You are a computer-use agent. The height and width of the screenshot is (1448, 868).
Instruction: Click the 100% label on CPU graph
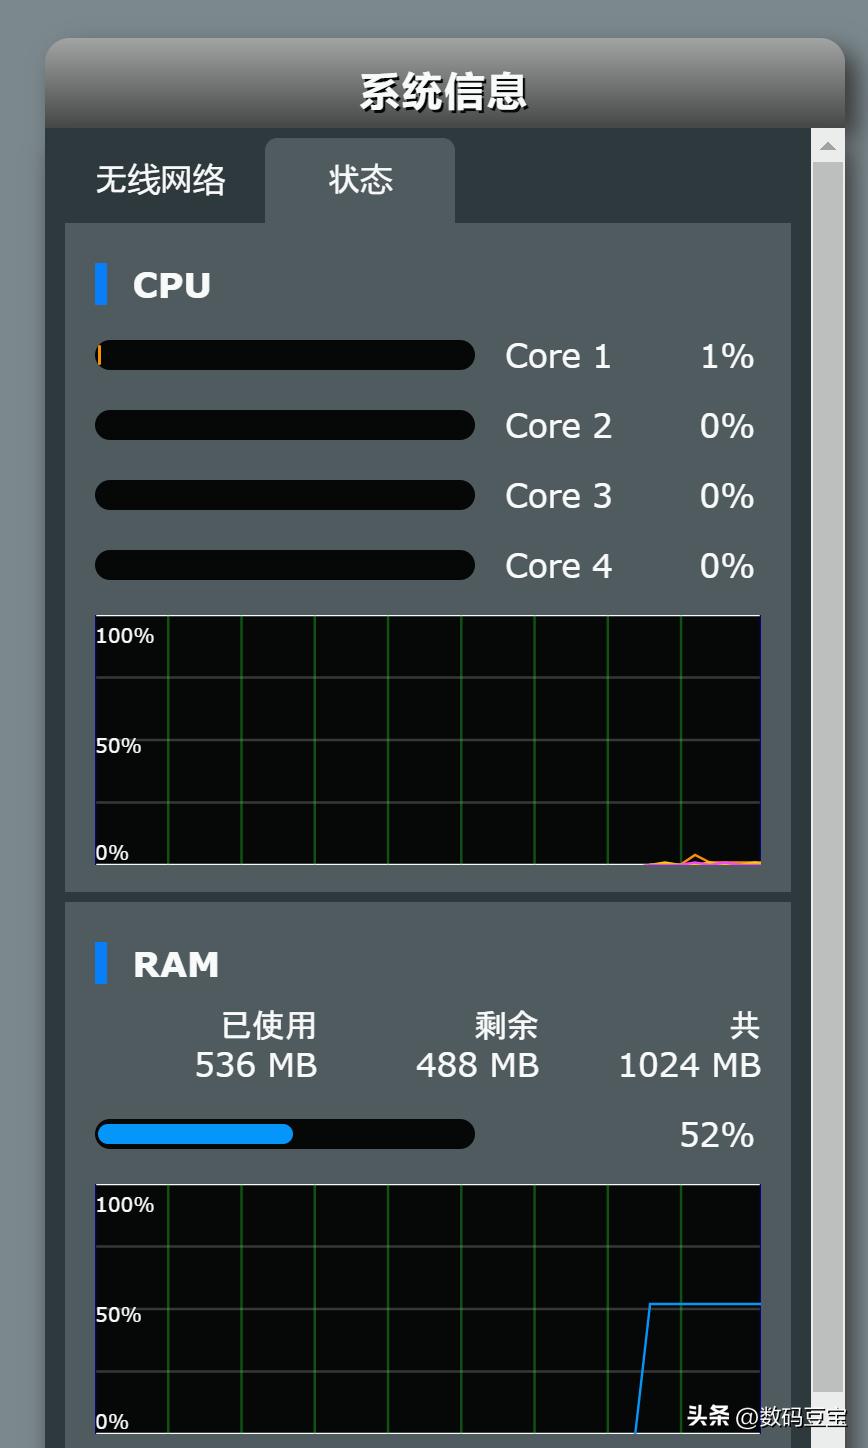tap(124, 634)
